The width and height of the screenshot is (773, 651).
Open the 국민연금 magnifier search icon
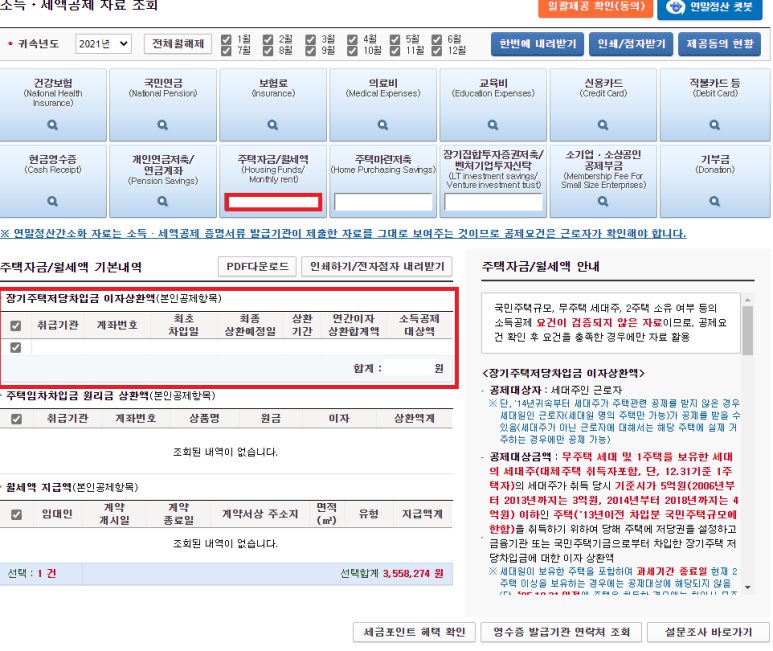click(x=163, y=125)
